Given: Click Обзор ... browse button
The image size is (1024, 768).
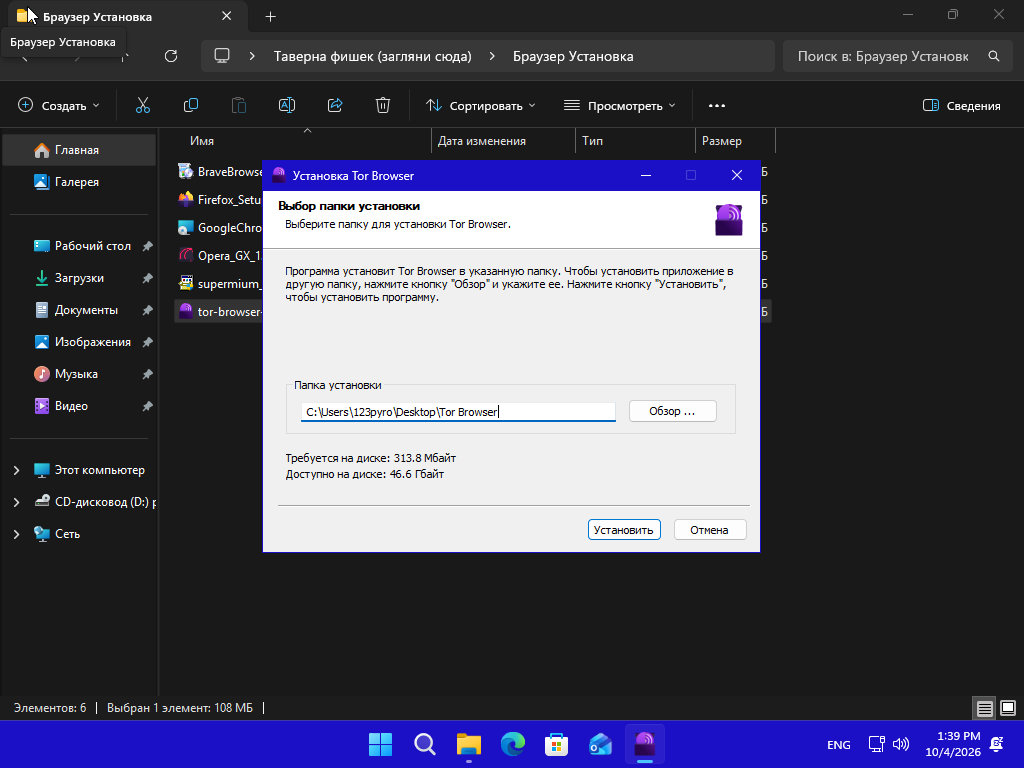Looking at the screenshot, I should [672, 411].
